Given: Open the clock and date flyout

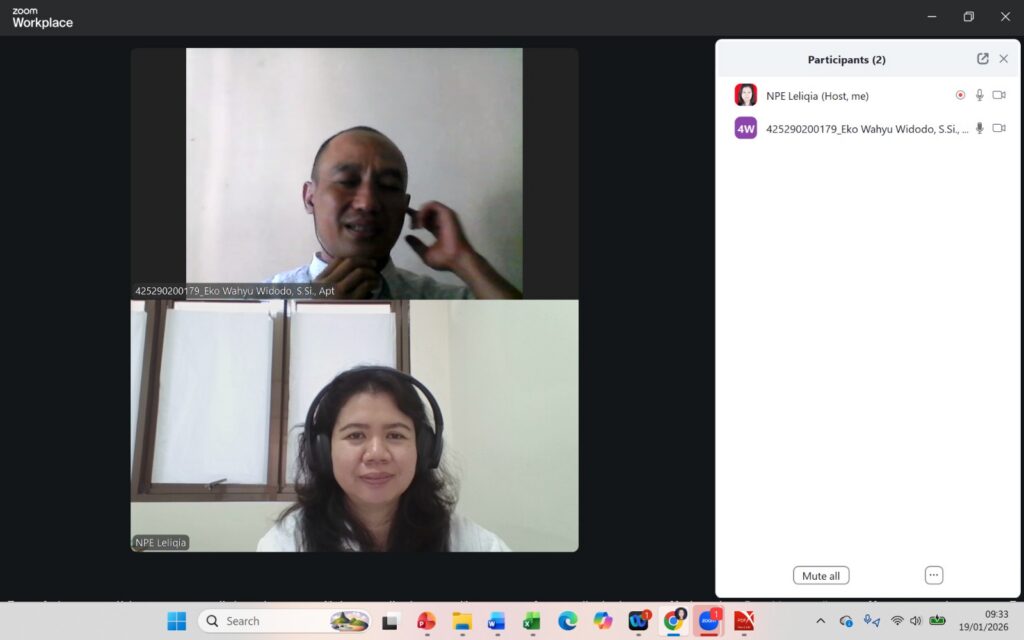Looking at the screenshot, I should click(995, 621).
